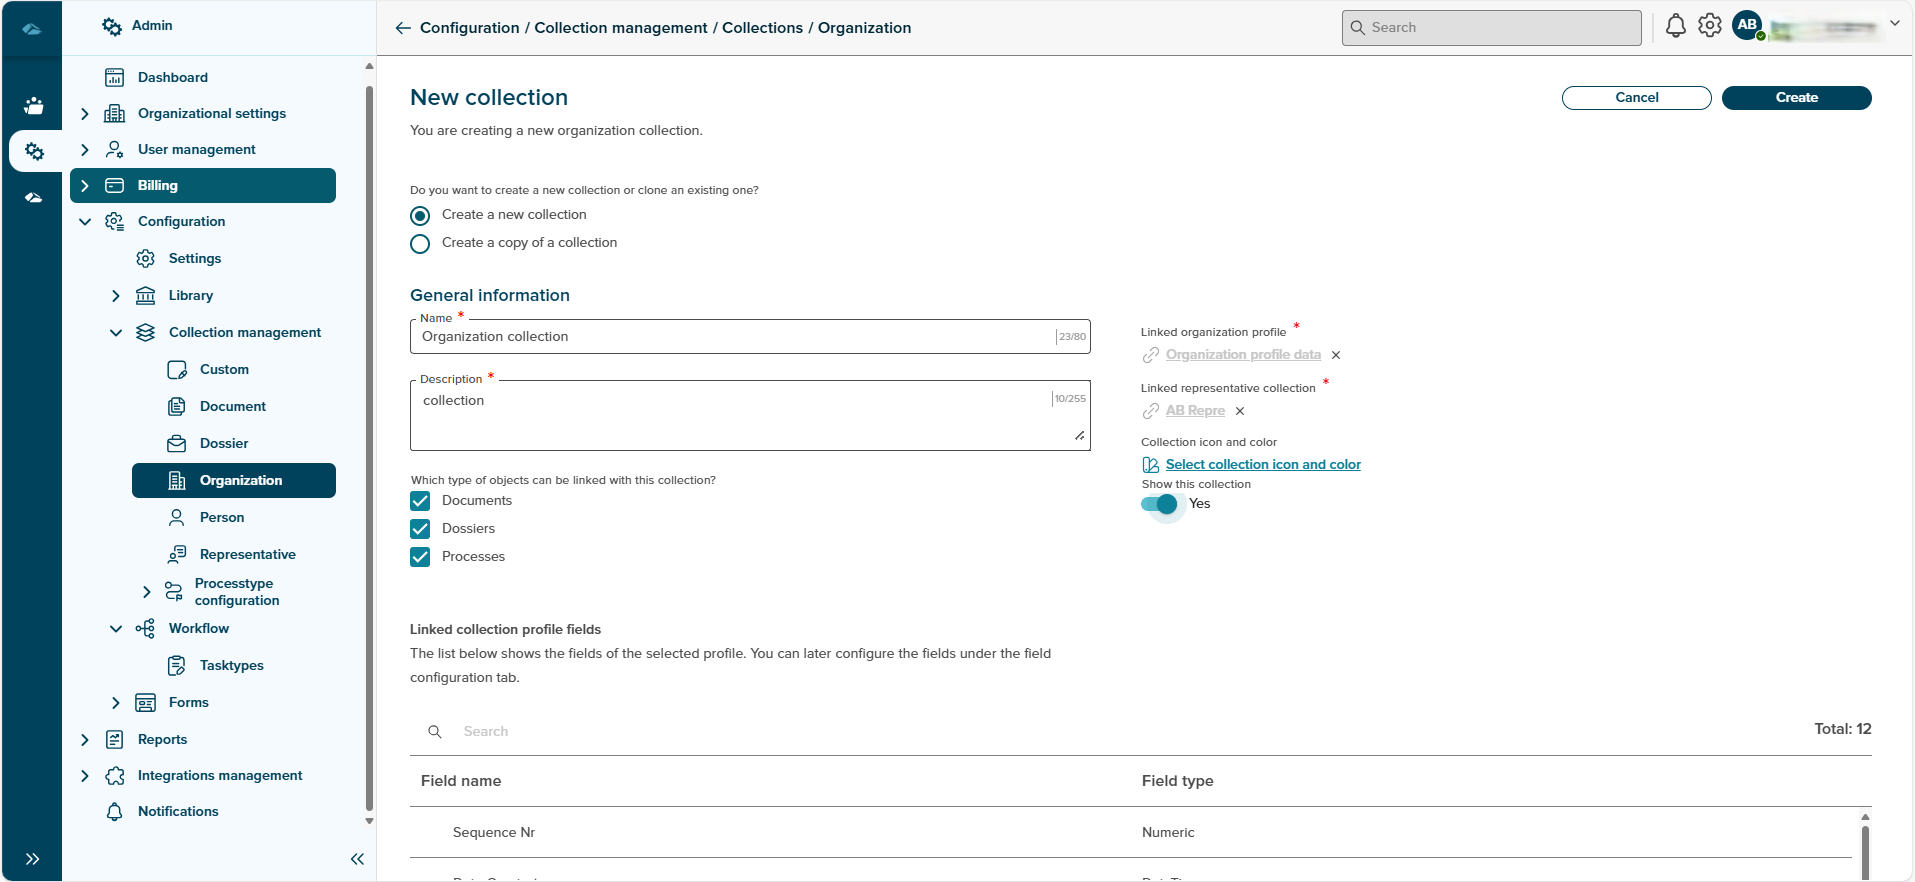Open the settings gear icon in top bar
Screen dimensions: 1915x882
point(1710,26)
